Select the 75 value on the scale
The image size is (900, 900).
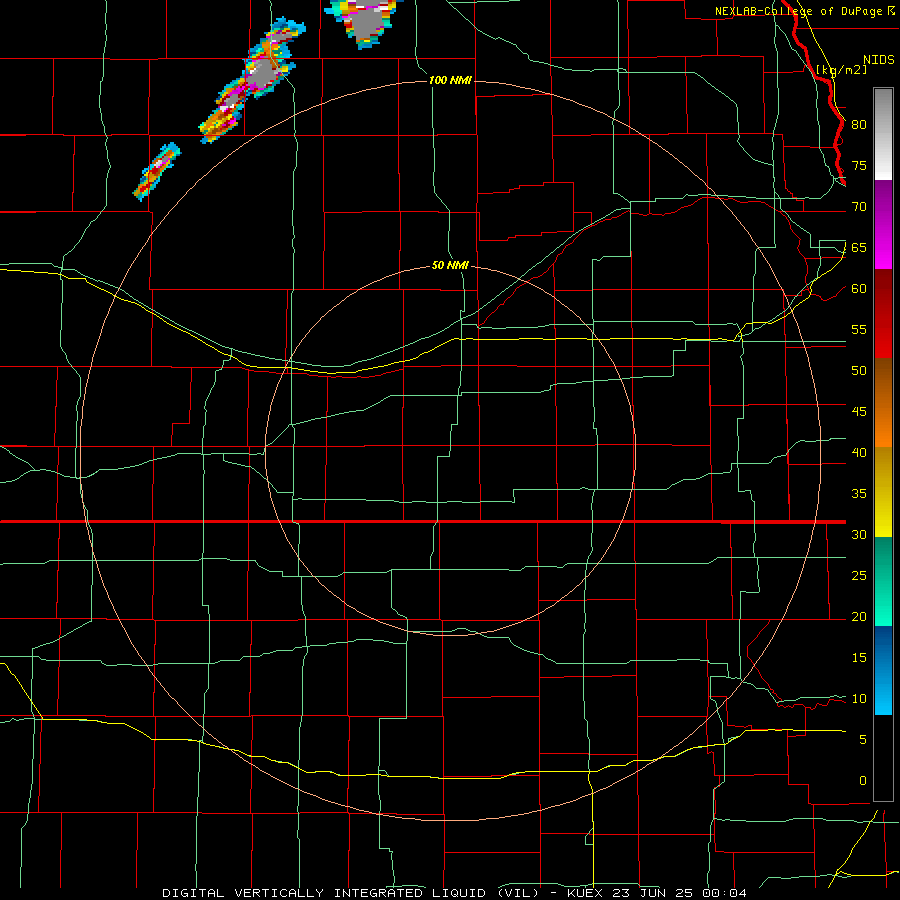(x=859, y=166)
